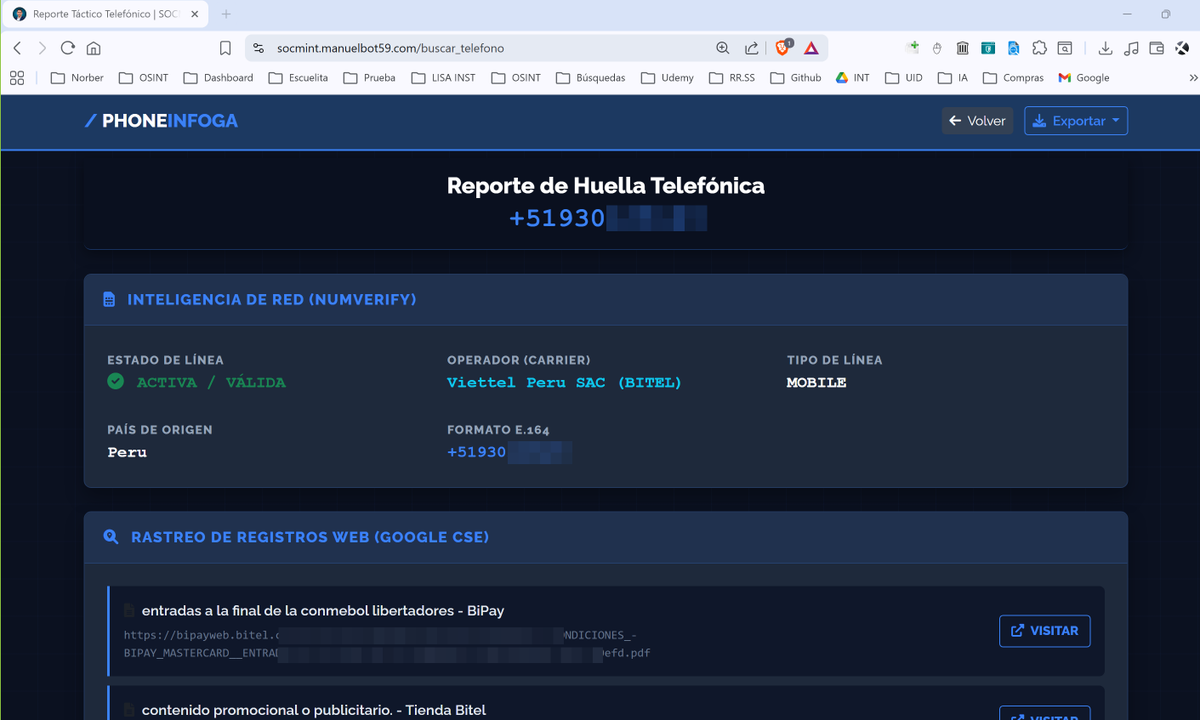
Task: Click the FORMATO E.164 number value
Action: [510, 452]
